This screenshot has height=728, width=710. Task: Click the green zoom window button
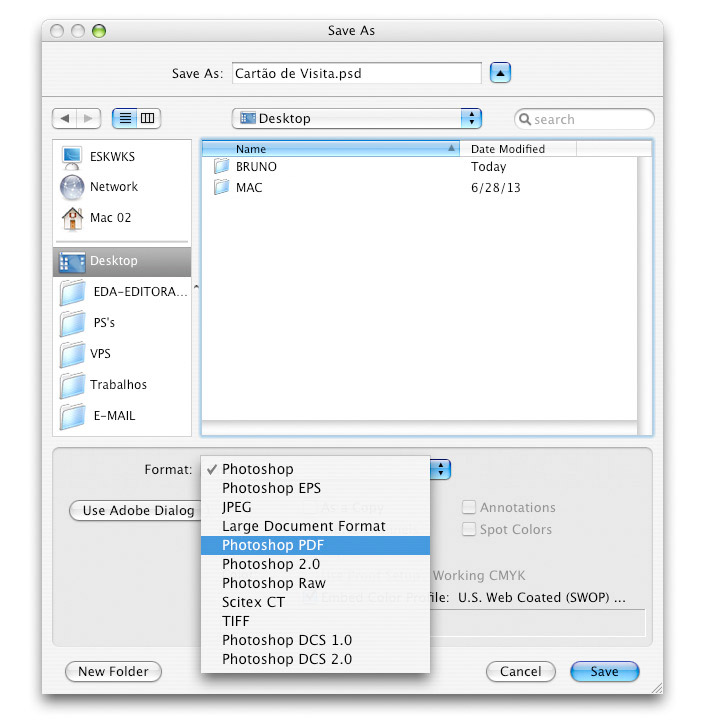[99, 31]
